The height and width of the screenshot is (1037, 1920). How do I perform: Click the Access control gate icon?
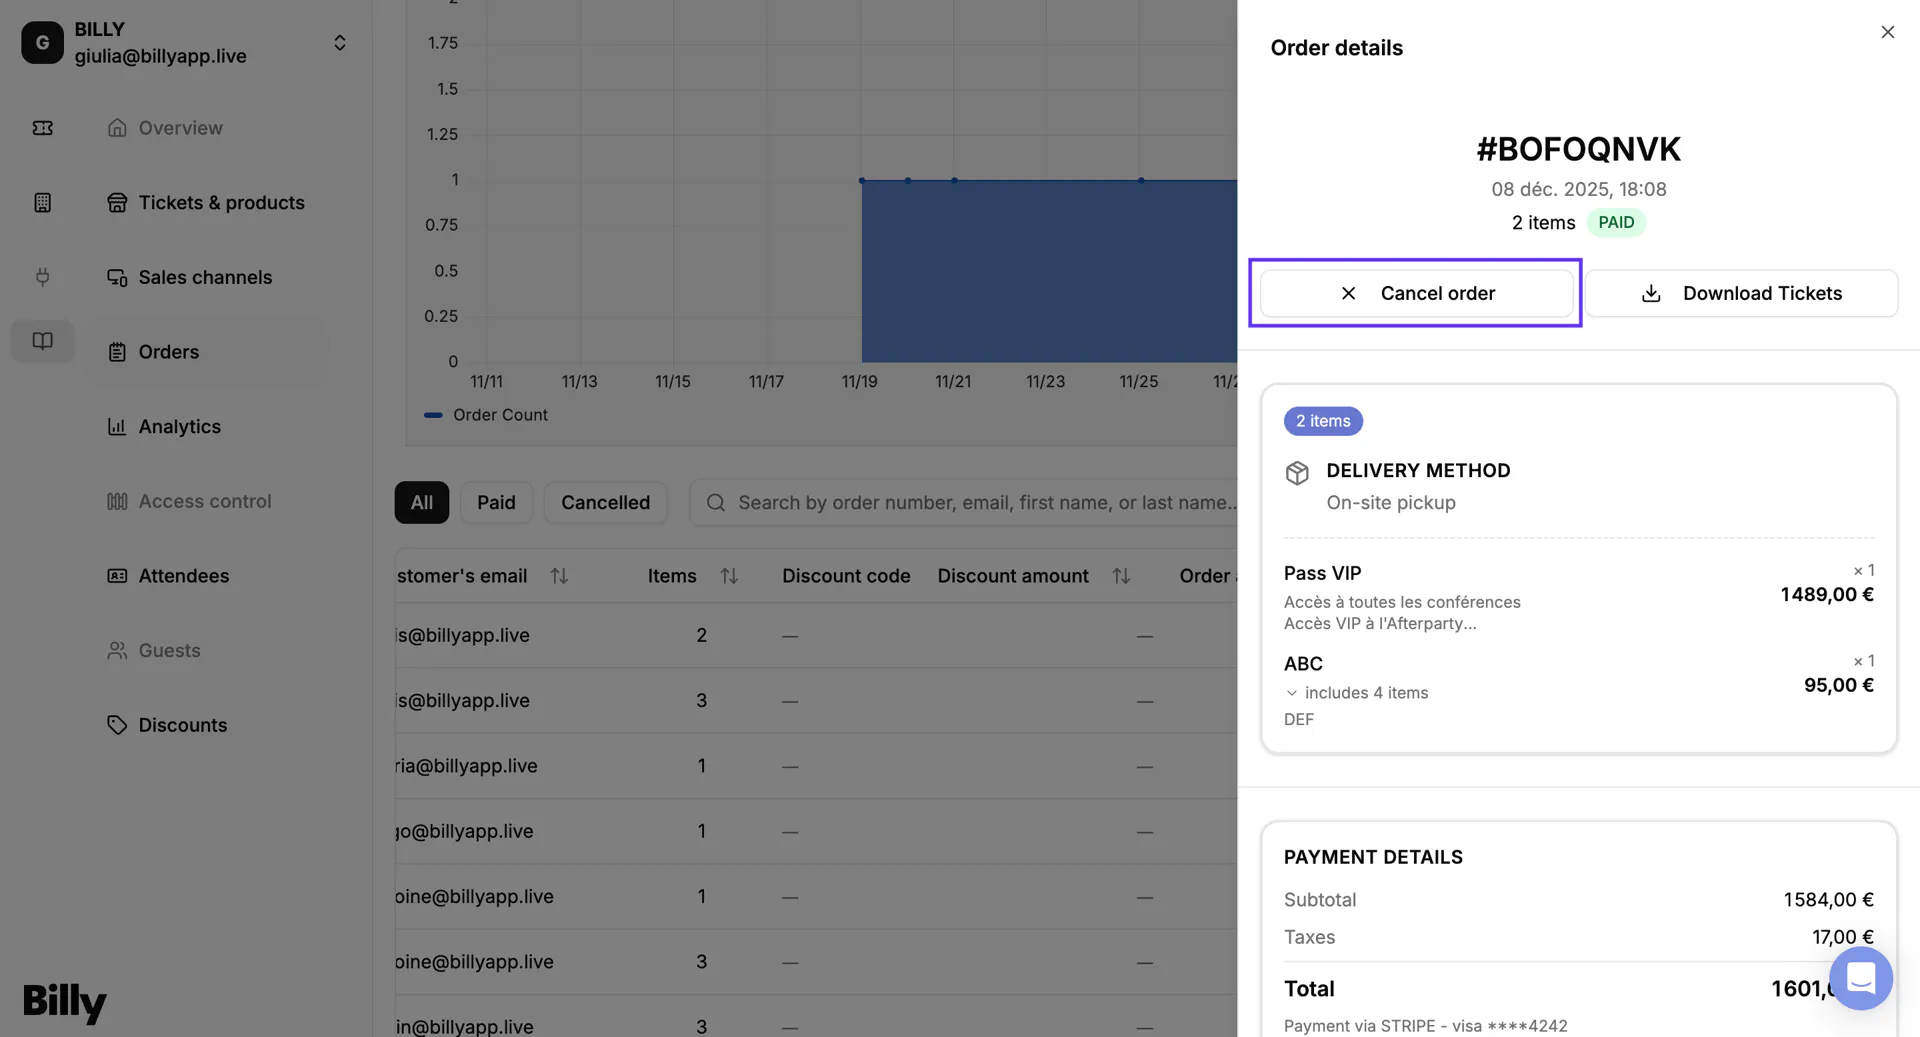point(117,501)
